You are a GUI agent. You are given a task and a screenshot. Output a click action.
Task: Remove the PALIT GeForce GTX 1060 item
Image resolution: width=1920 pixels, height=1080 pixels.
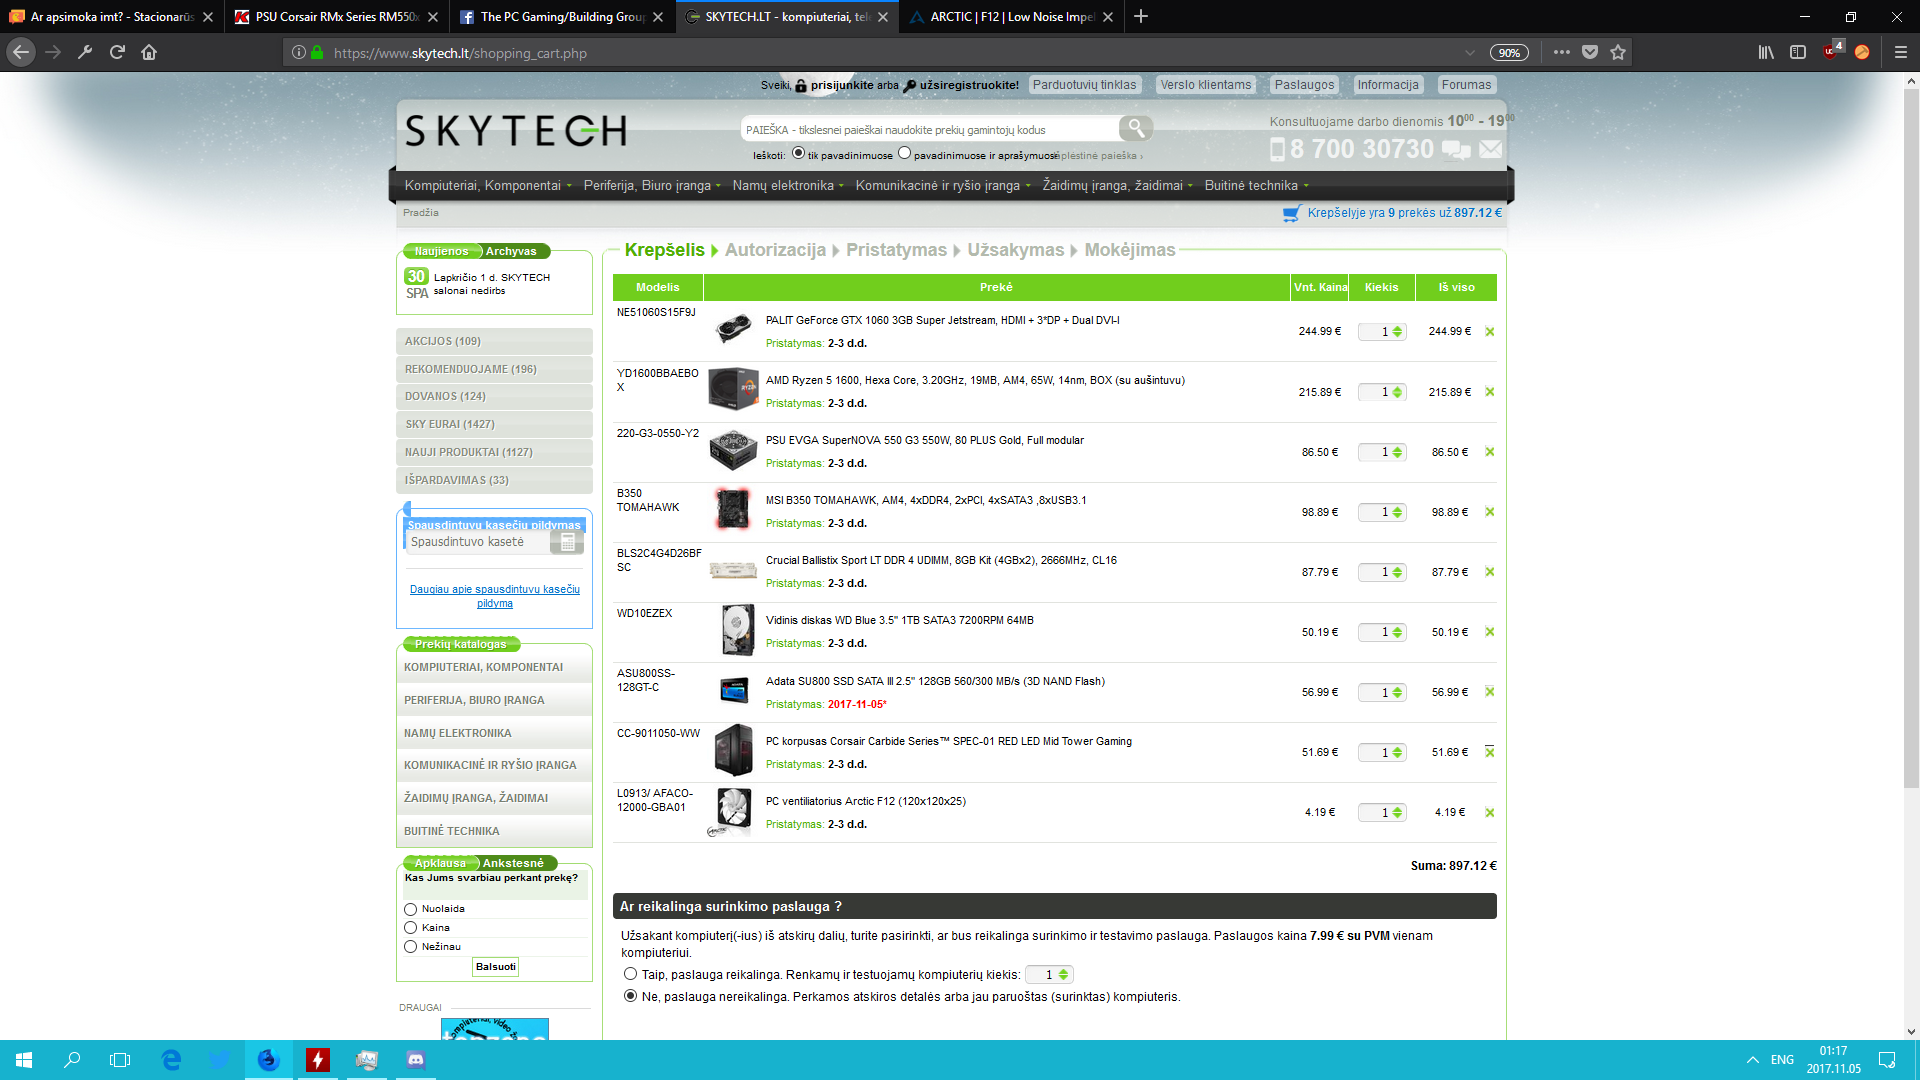1489,332
